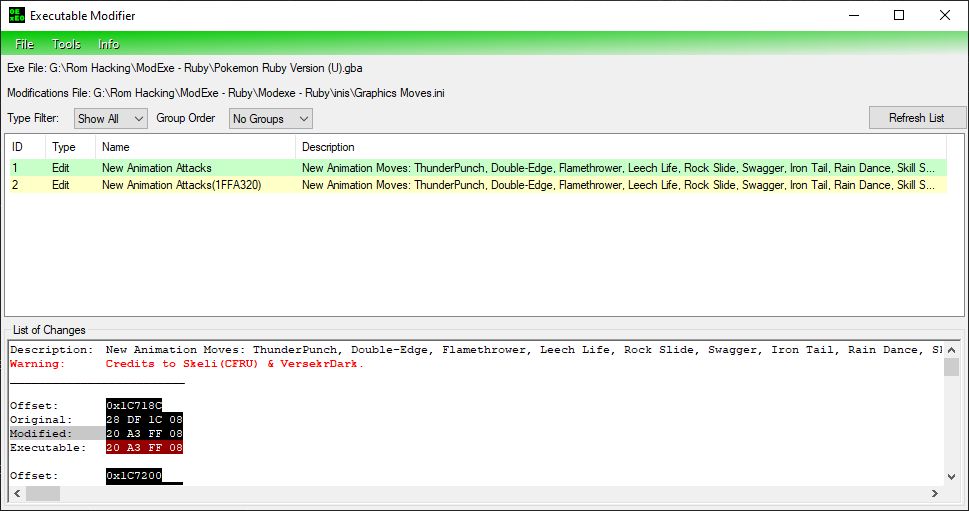The height and width of the screenshot is (511, 969).
Task: Click the Executable Modifier app icon
Action: tap(15, 16)
